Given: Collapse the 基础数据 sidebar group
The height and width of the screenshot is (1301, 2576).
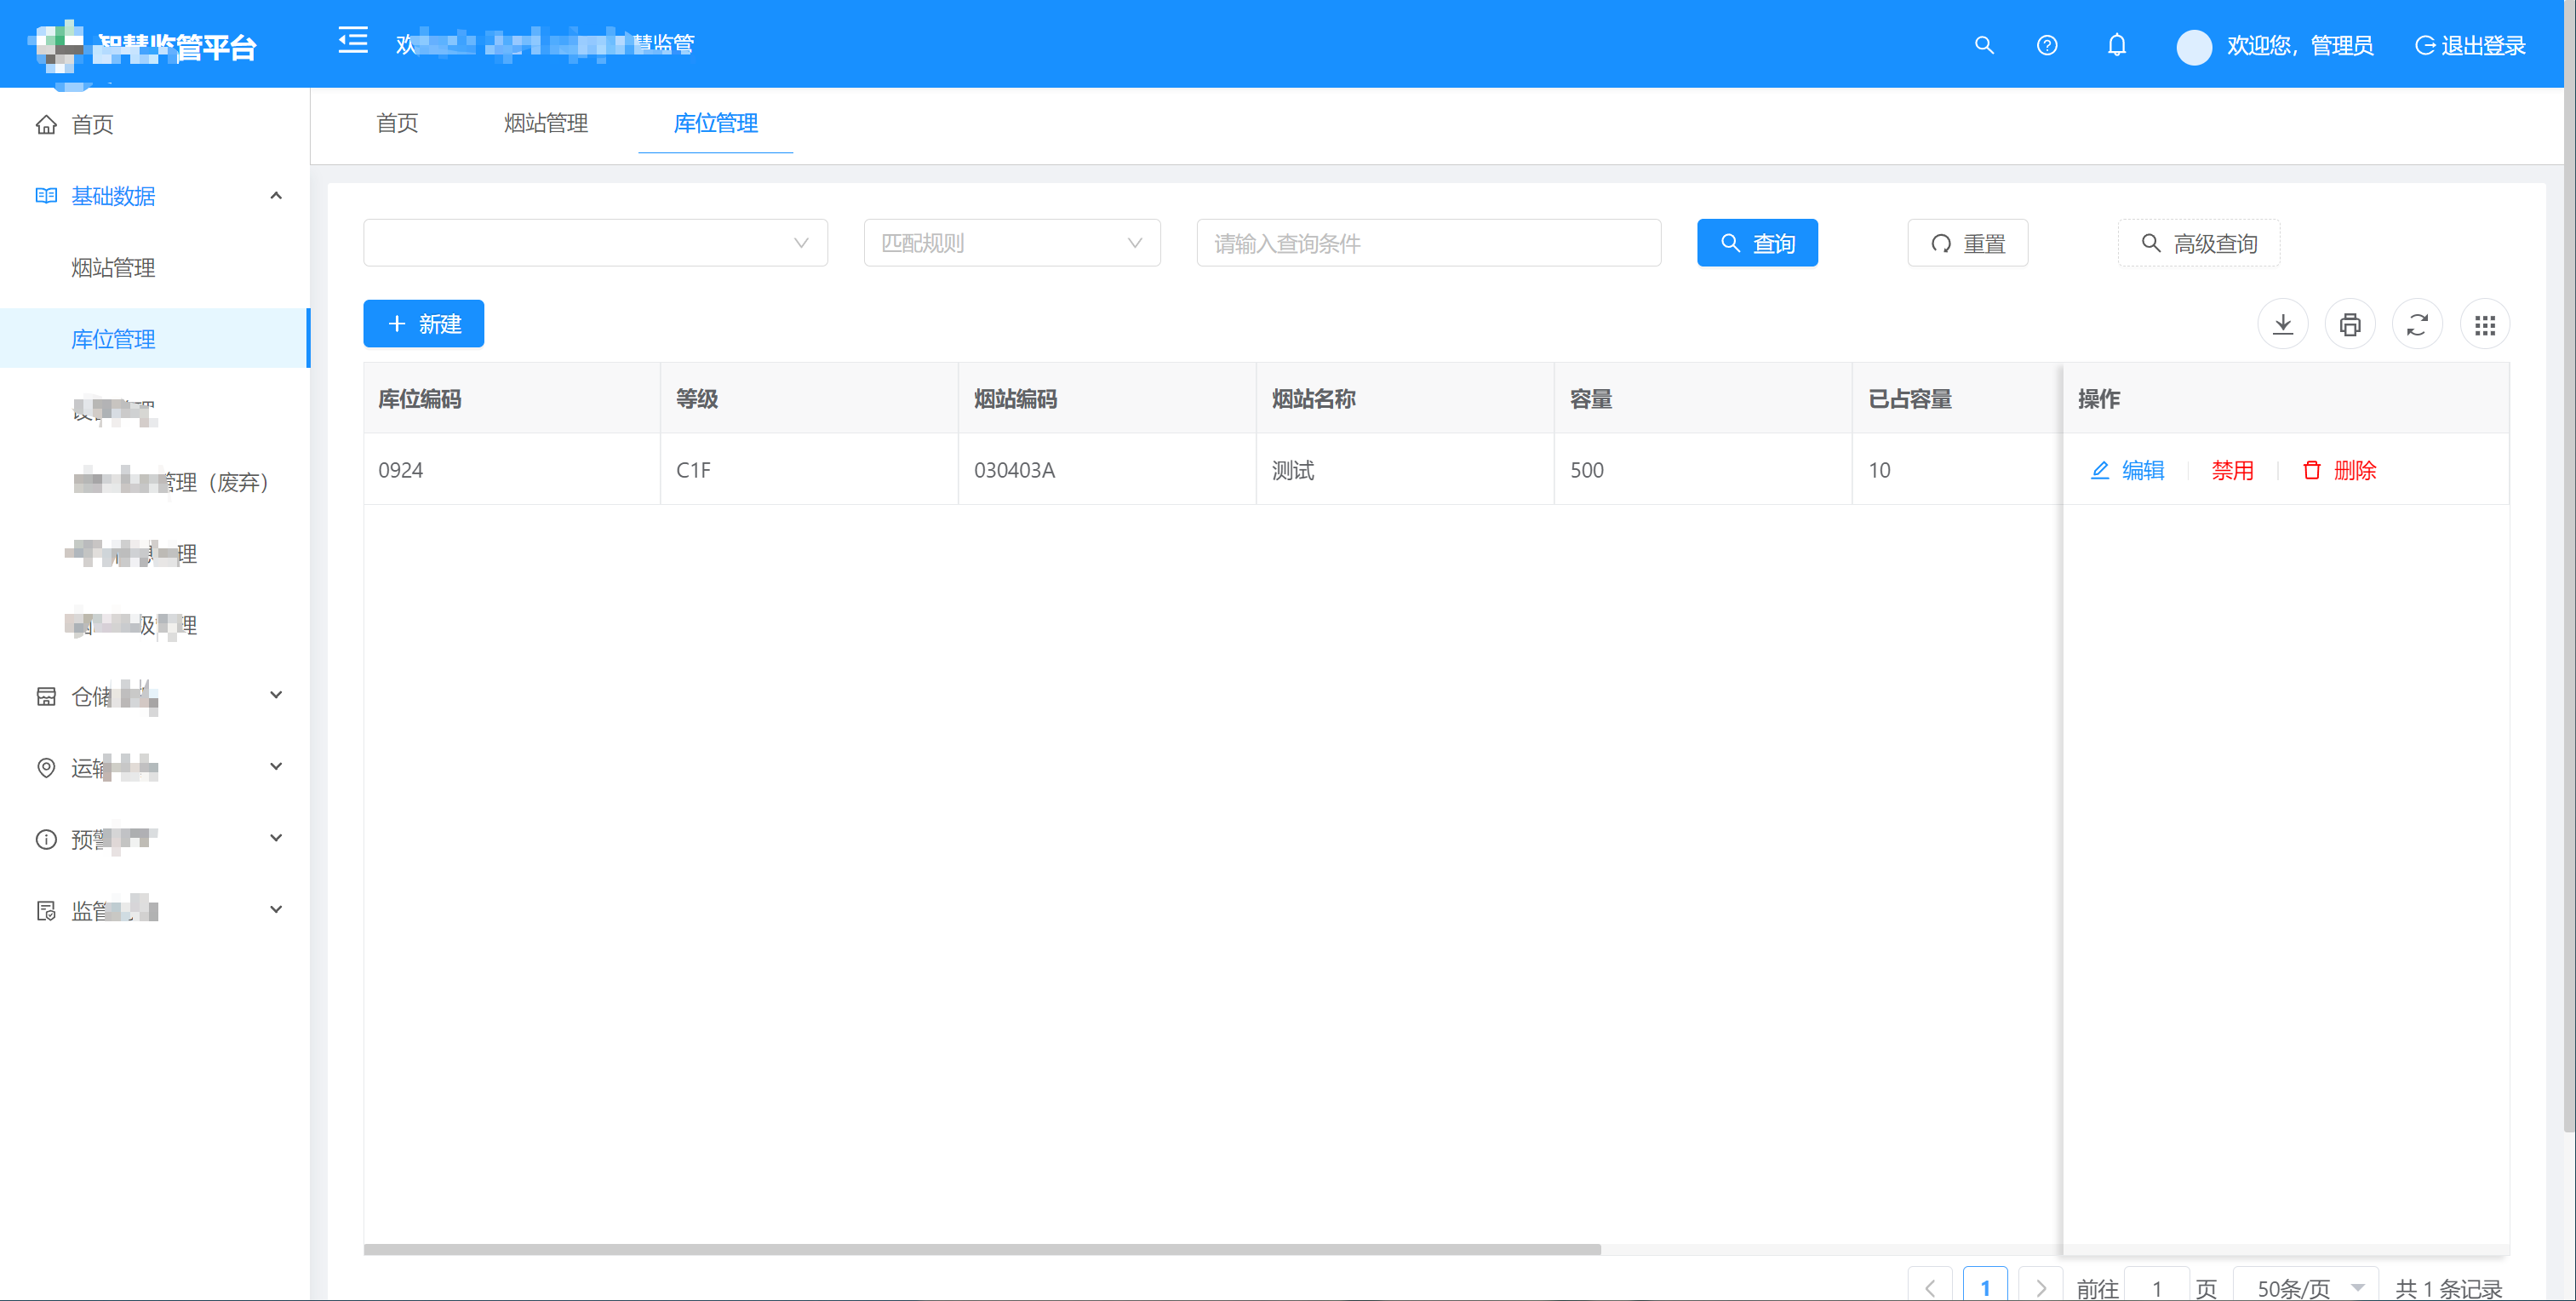Looking at the screenshot, I should (155, 196).
